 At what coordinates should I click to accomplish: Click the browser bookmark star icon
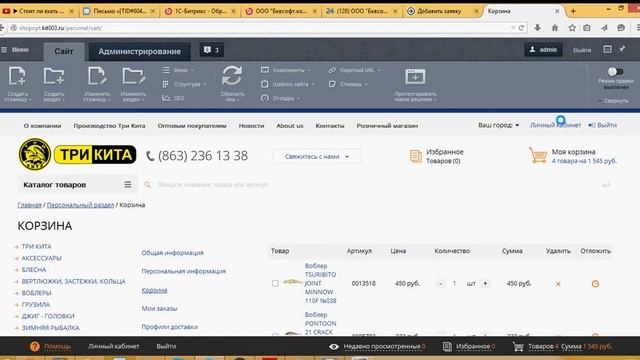[572, 28]
